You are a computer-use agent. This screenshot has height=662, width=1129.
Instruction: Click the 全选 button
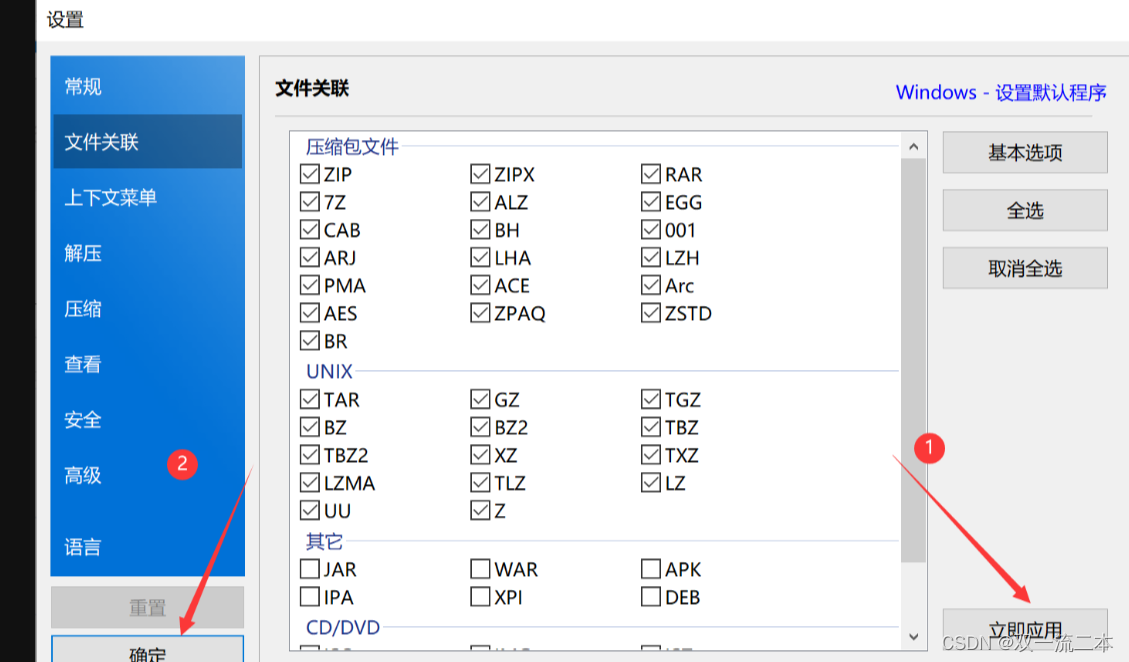pos(1025,210)
